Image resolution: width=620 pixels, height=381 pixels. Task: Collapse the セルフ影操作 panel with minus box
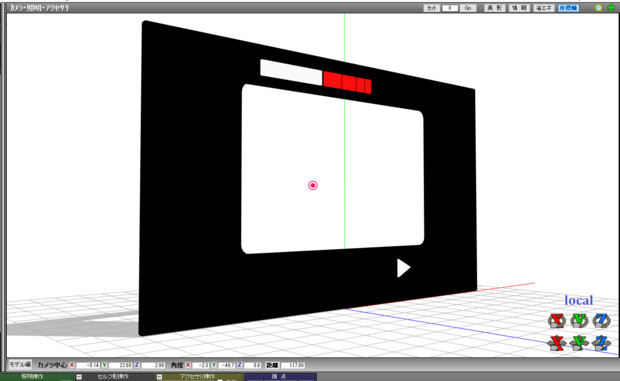point(79,377)
